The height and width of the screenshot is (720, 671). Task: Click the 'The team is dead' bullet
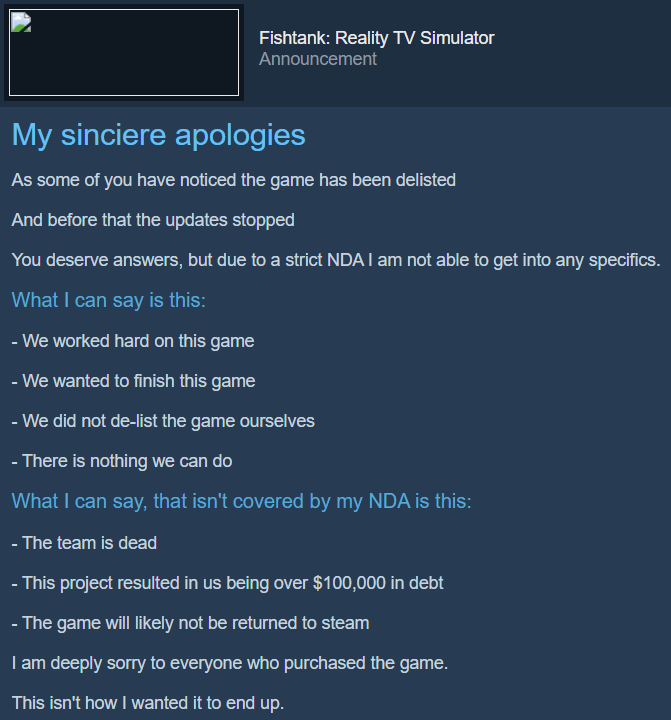tap(84, 543)
